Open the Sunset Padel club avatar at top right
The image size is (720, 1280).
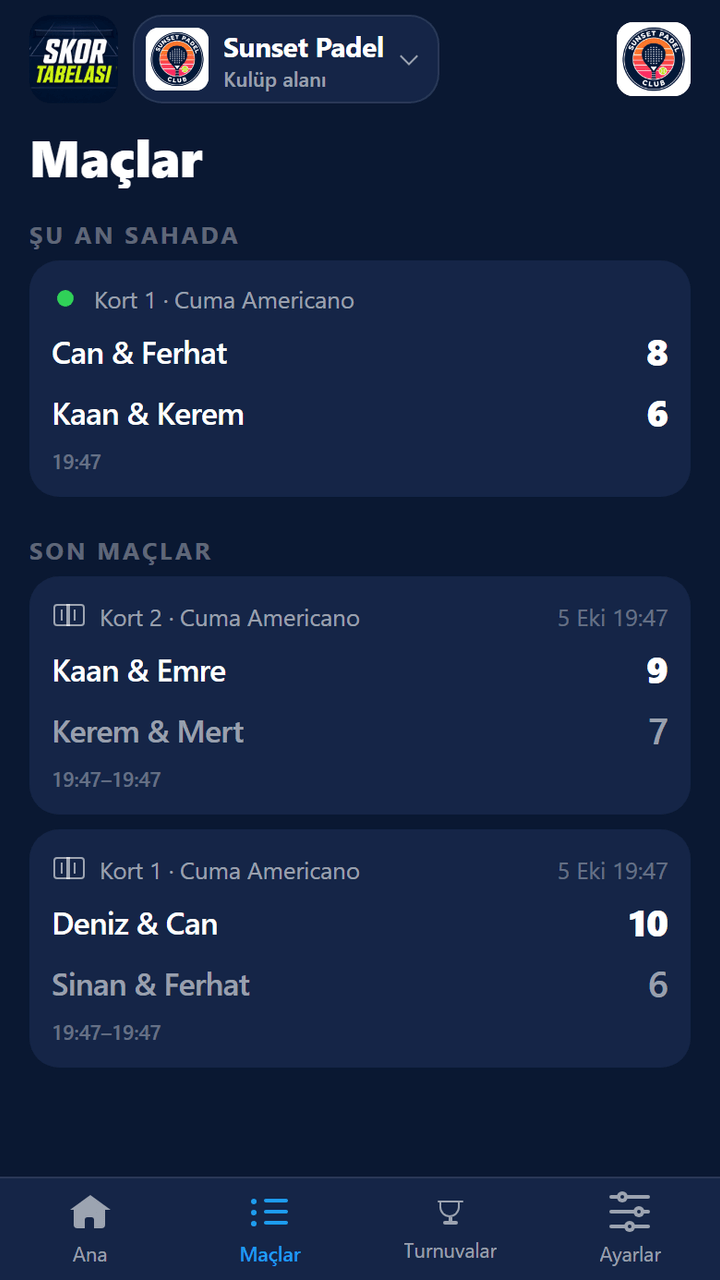[x=653, y=59]
